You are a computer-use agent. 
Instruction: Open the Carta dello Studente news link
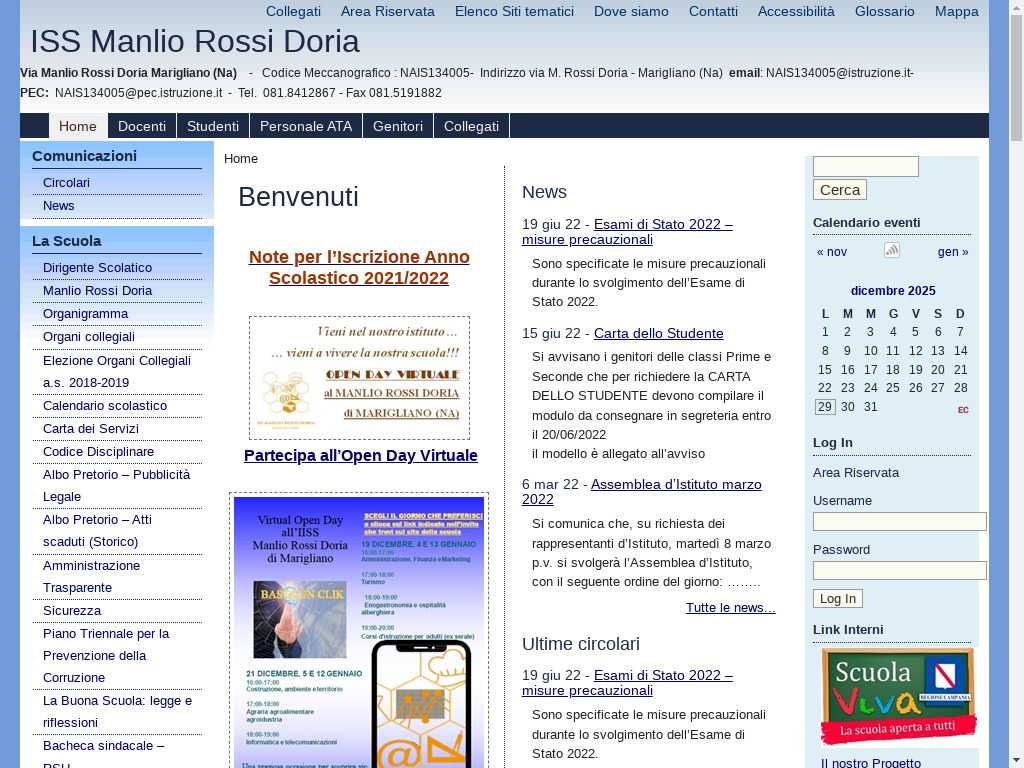click(x=658, y=333)
